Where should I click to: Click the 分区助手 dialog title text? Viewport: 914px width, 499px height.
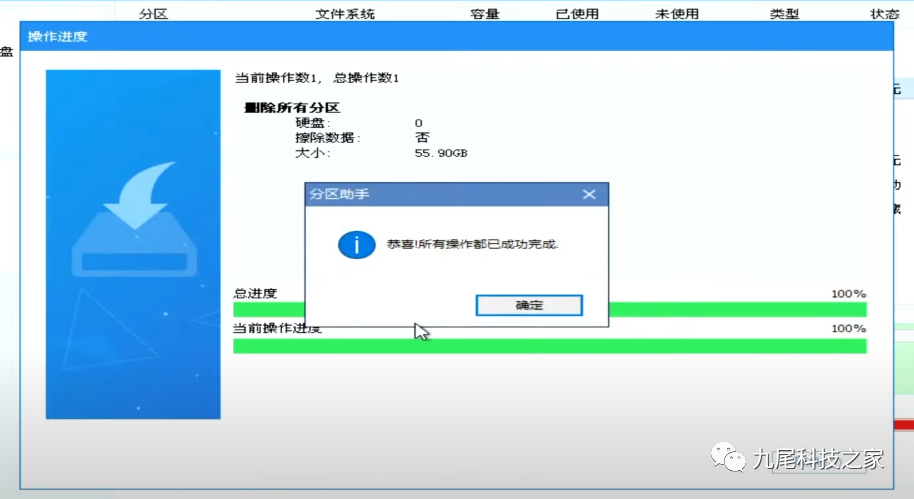click(339, 194)
